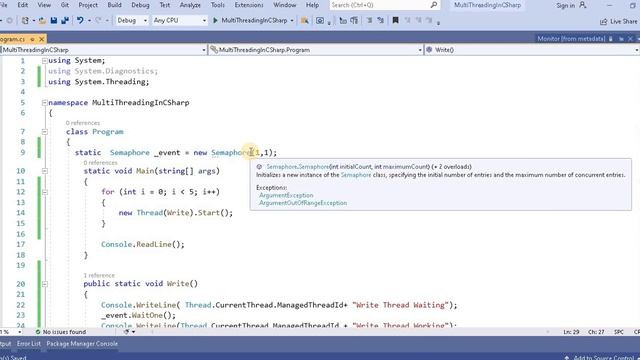
Task: Click the Search (Ctrl+Q) box
Action: pos(384,5)
